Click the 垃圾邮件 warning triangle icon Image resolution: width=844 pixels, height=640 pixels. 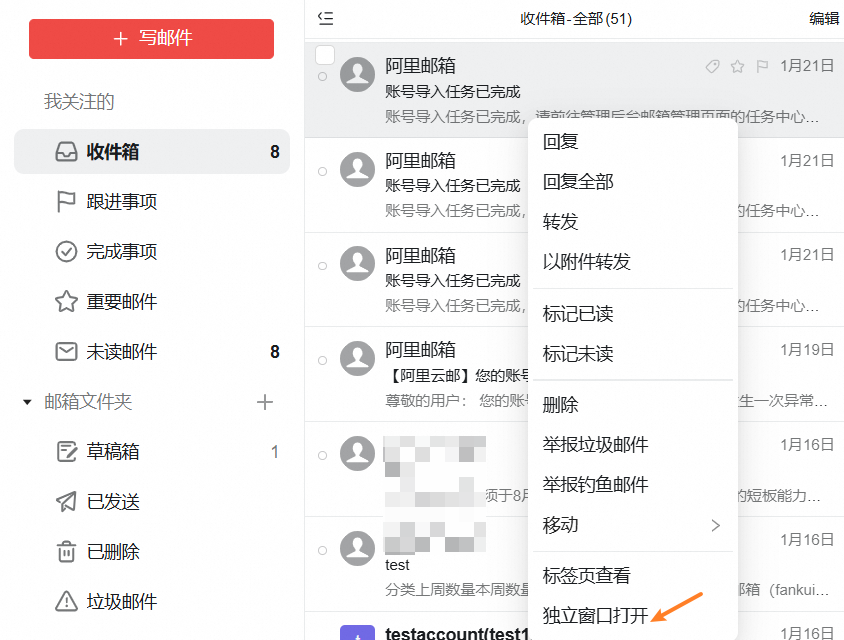coord(66,601)
